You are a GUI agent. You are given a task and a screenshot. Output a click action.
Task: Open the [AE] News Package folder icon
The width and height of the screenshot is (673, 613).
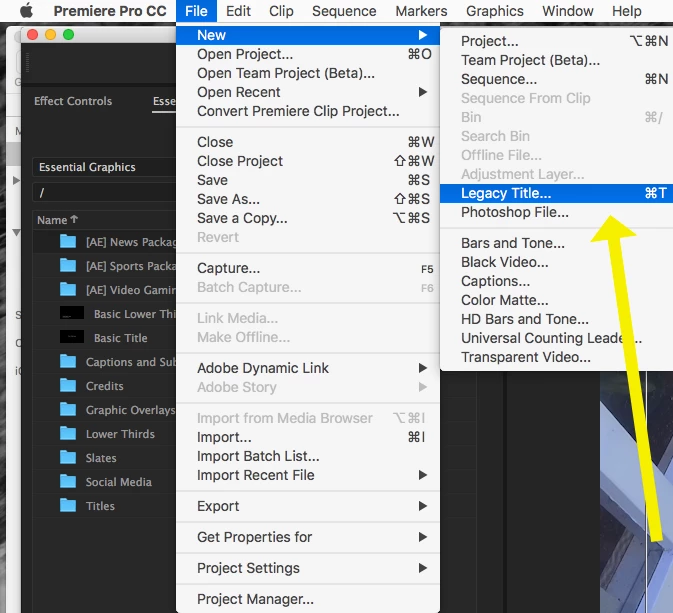(x=68, y=242)
